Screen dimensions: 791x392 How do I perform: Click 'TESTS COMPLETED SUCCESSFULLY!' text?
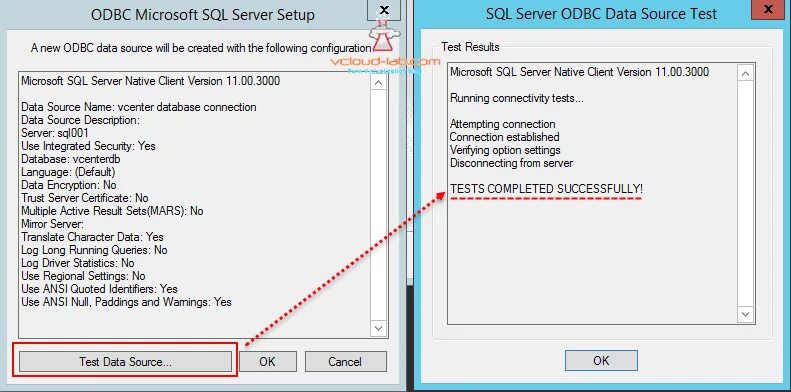point(546,189)
